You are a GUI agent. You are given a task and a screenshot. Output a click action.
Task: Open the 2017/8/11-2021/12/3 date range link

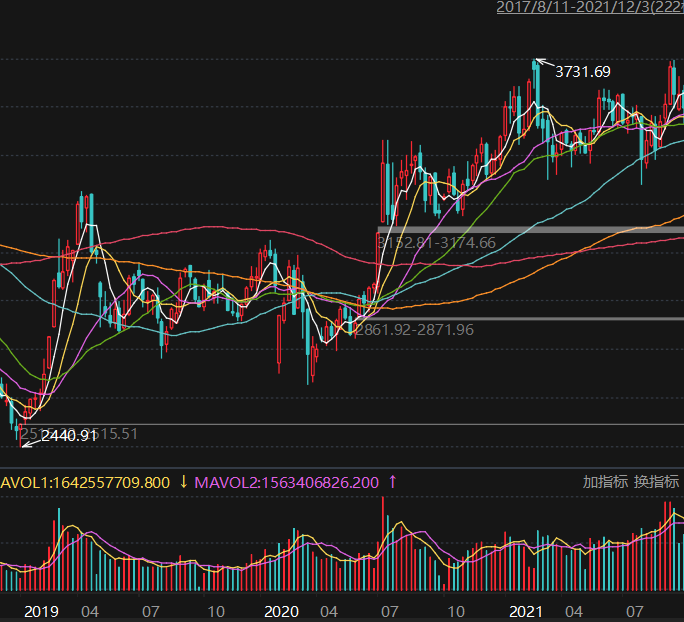coord(590,7)
